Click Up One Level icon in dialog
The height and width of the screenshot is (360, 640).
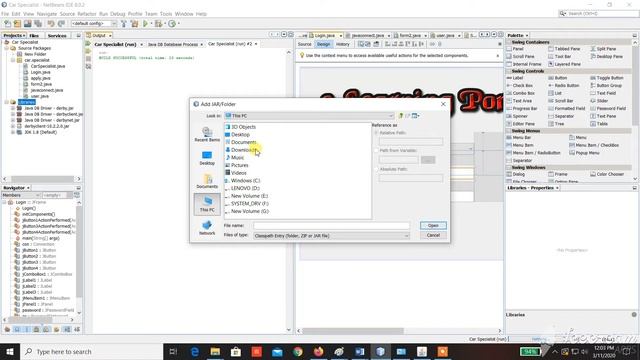coord(401,116)
